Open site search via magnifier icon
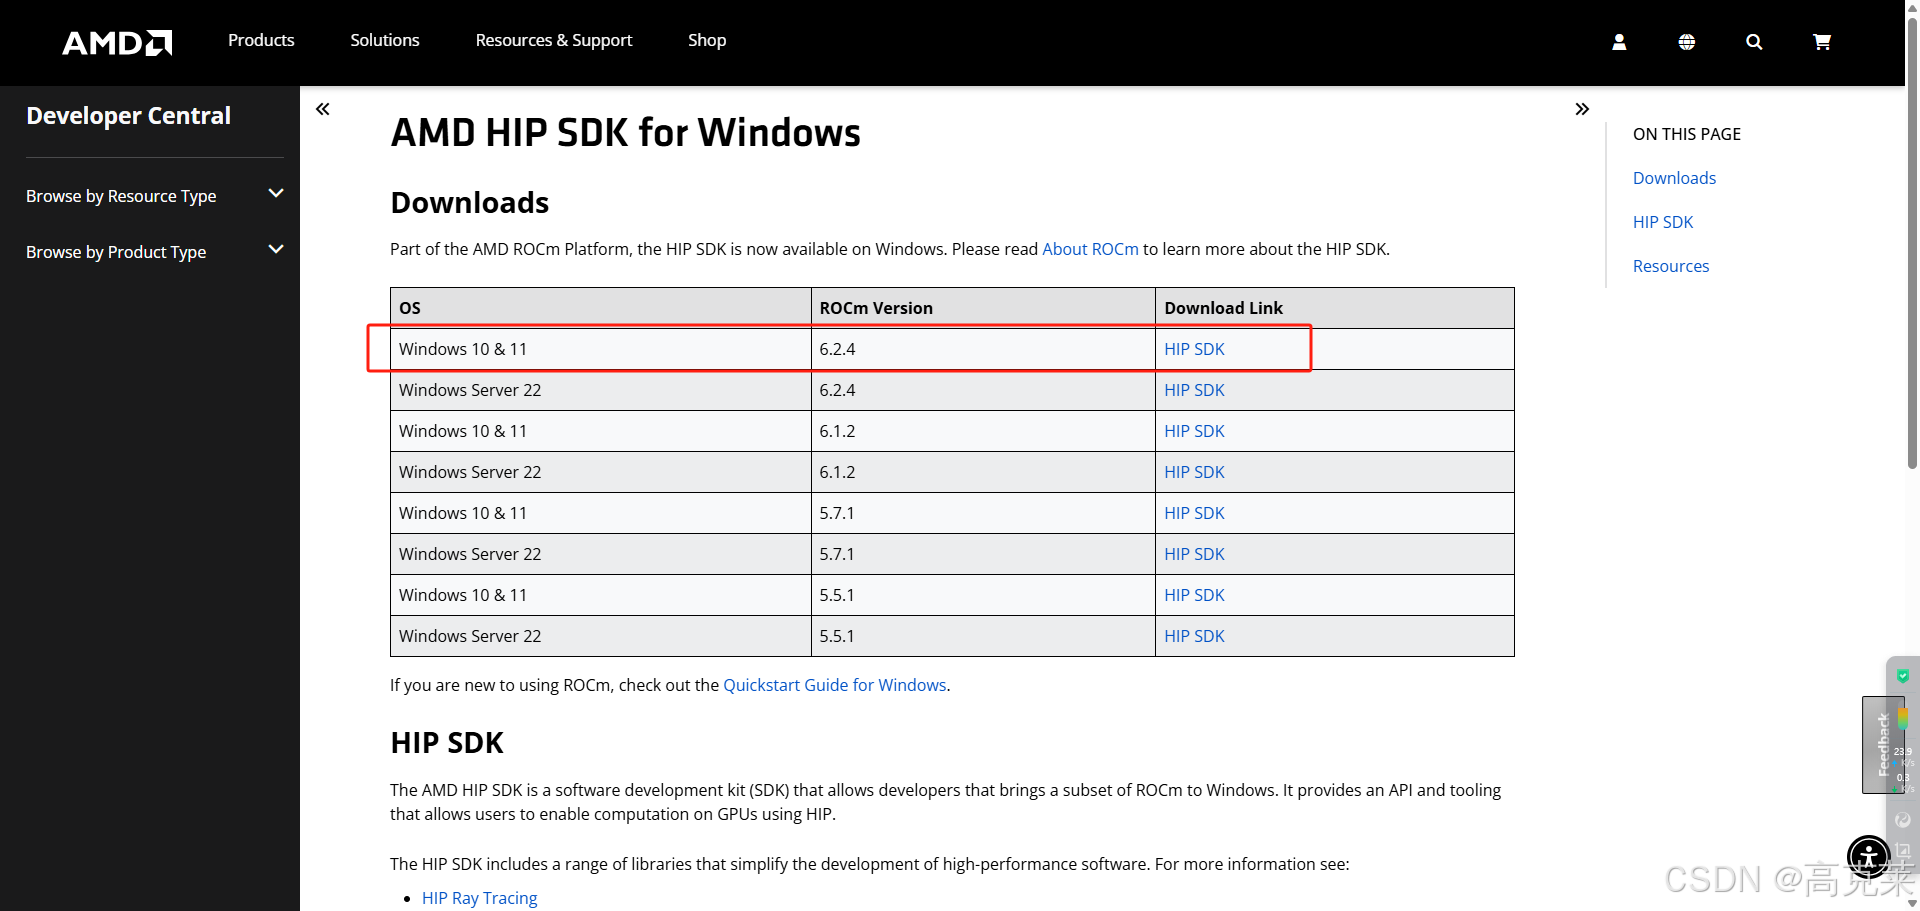Viewport: 1920px width, 911px height. click(1754, 42)
